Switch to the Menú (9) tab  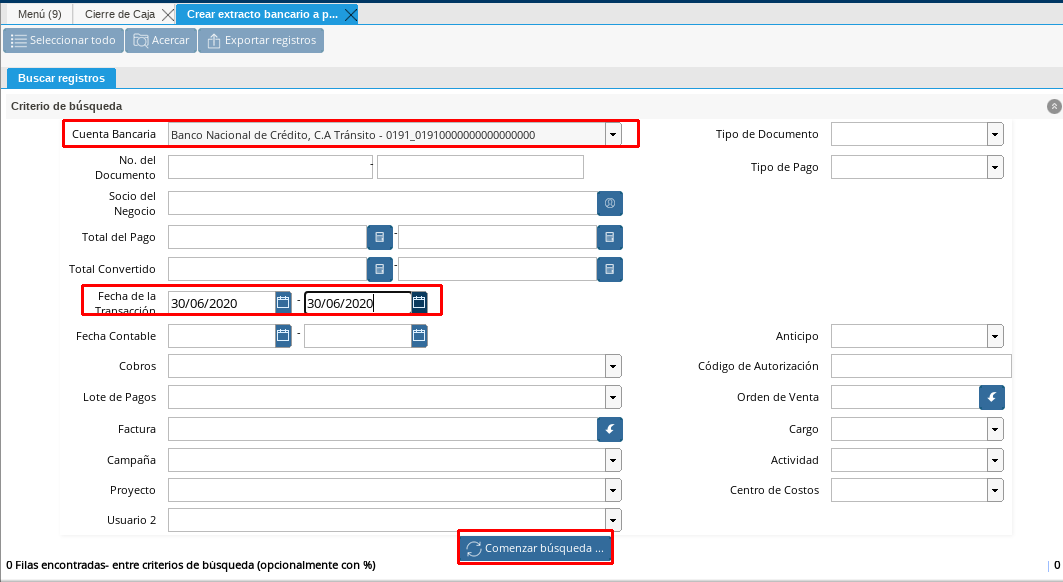click(39, 14)
